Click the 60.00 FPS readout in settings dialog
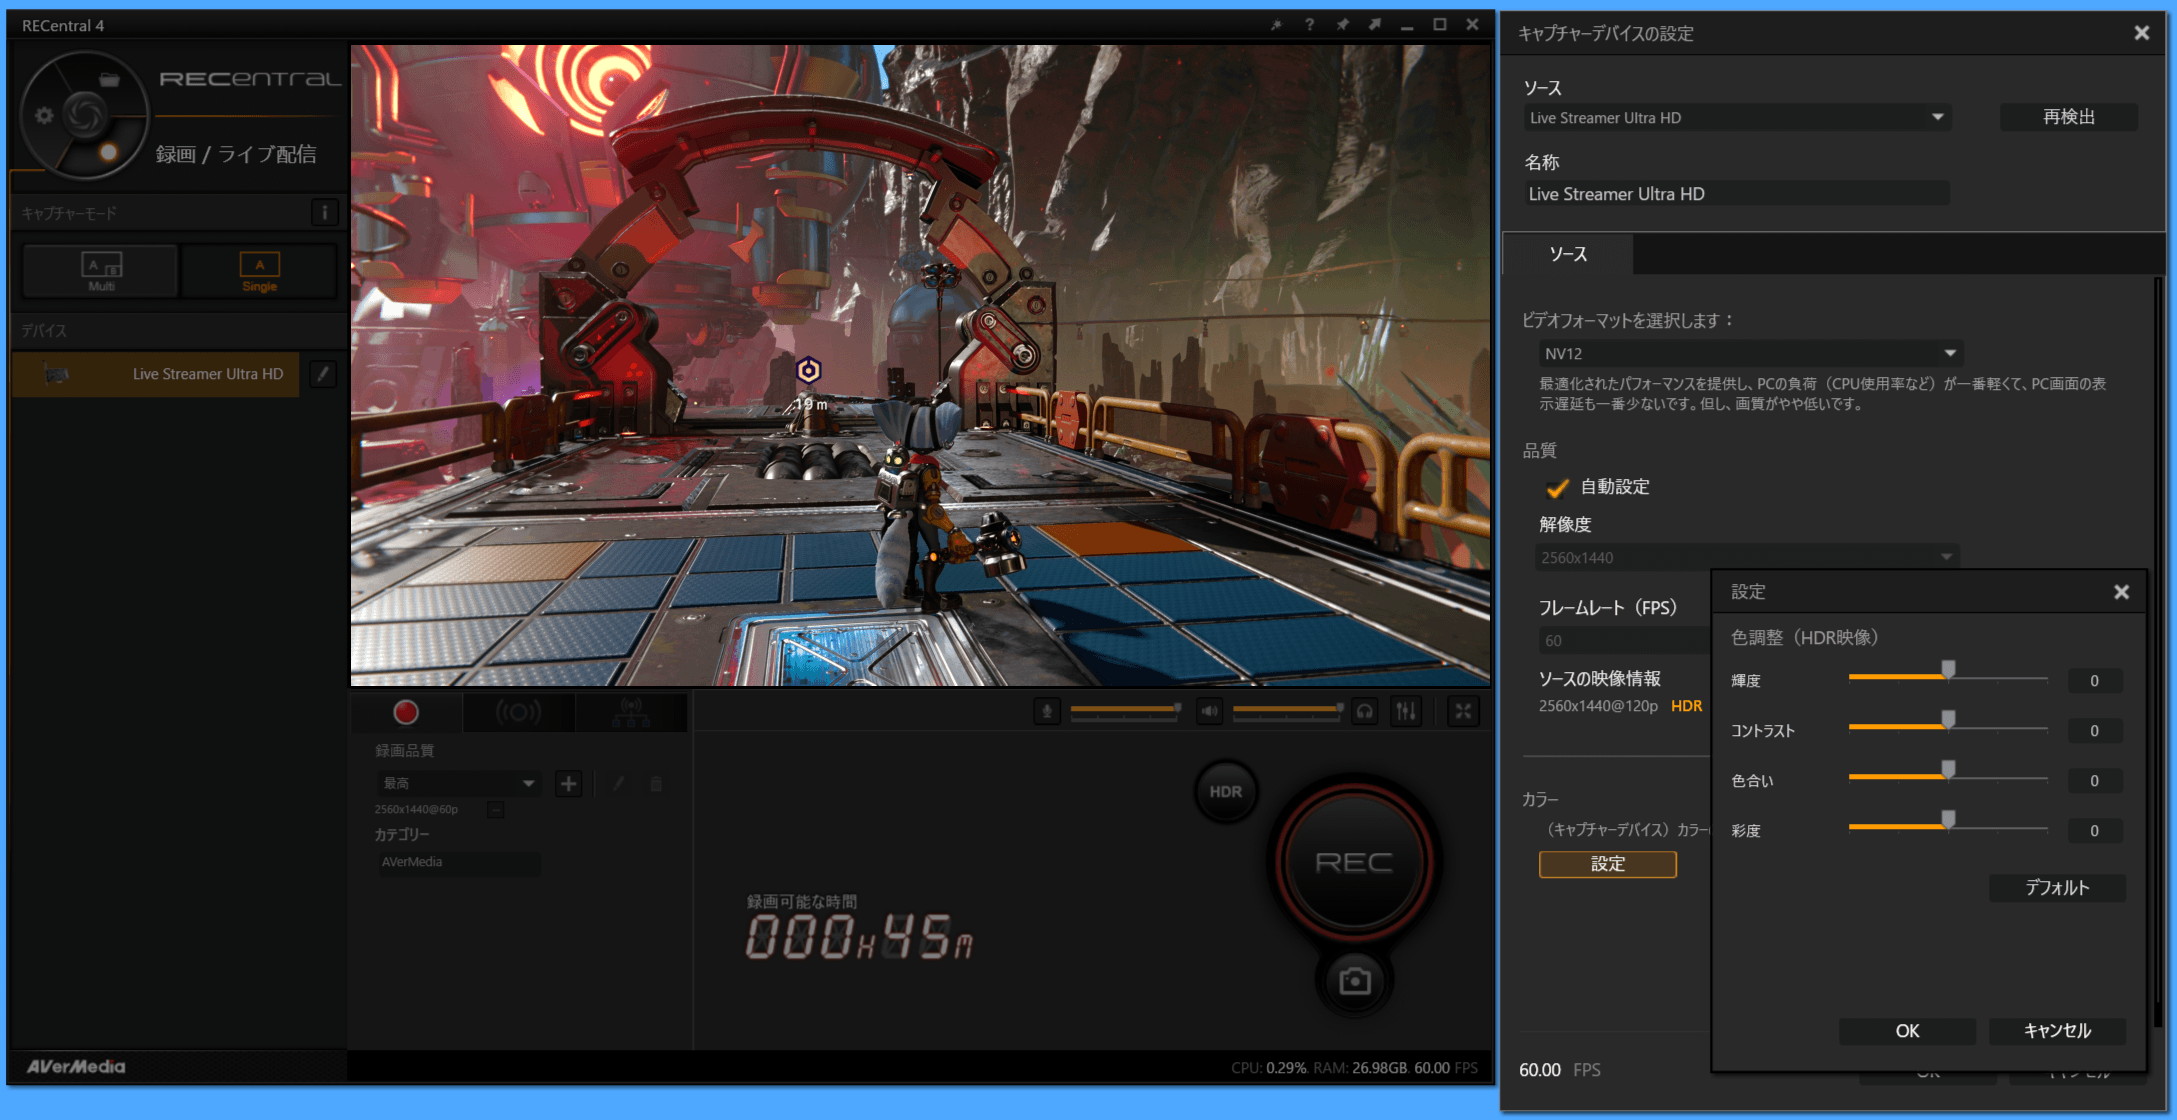The image size is (2177, 1120). 1559,1070
